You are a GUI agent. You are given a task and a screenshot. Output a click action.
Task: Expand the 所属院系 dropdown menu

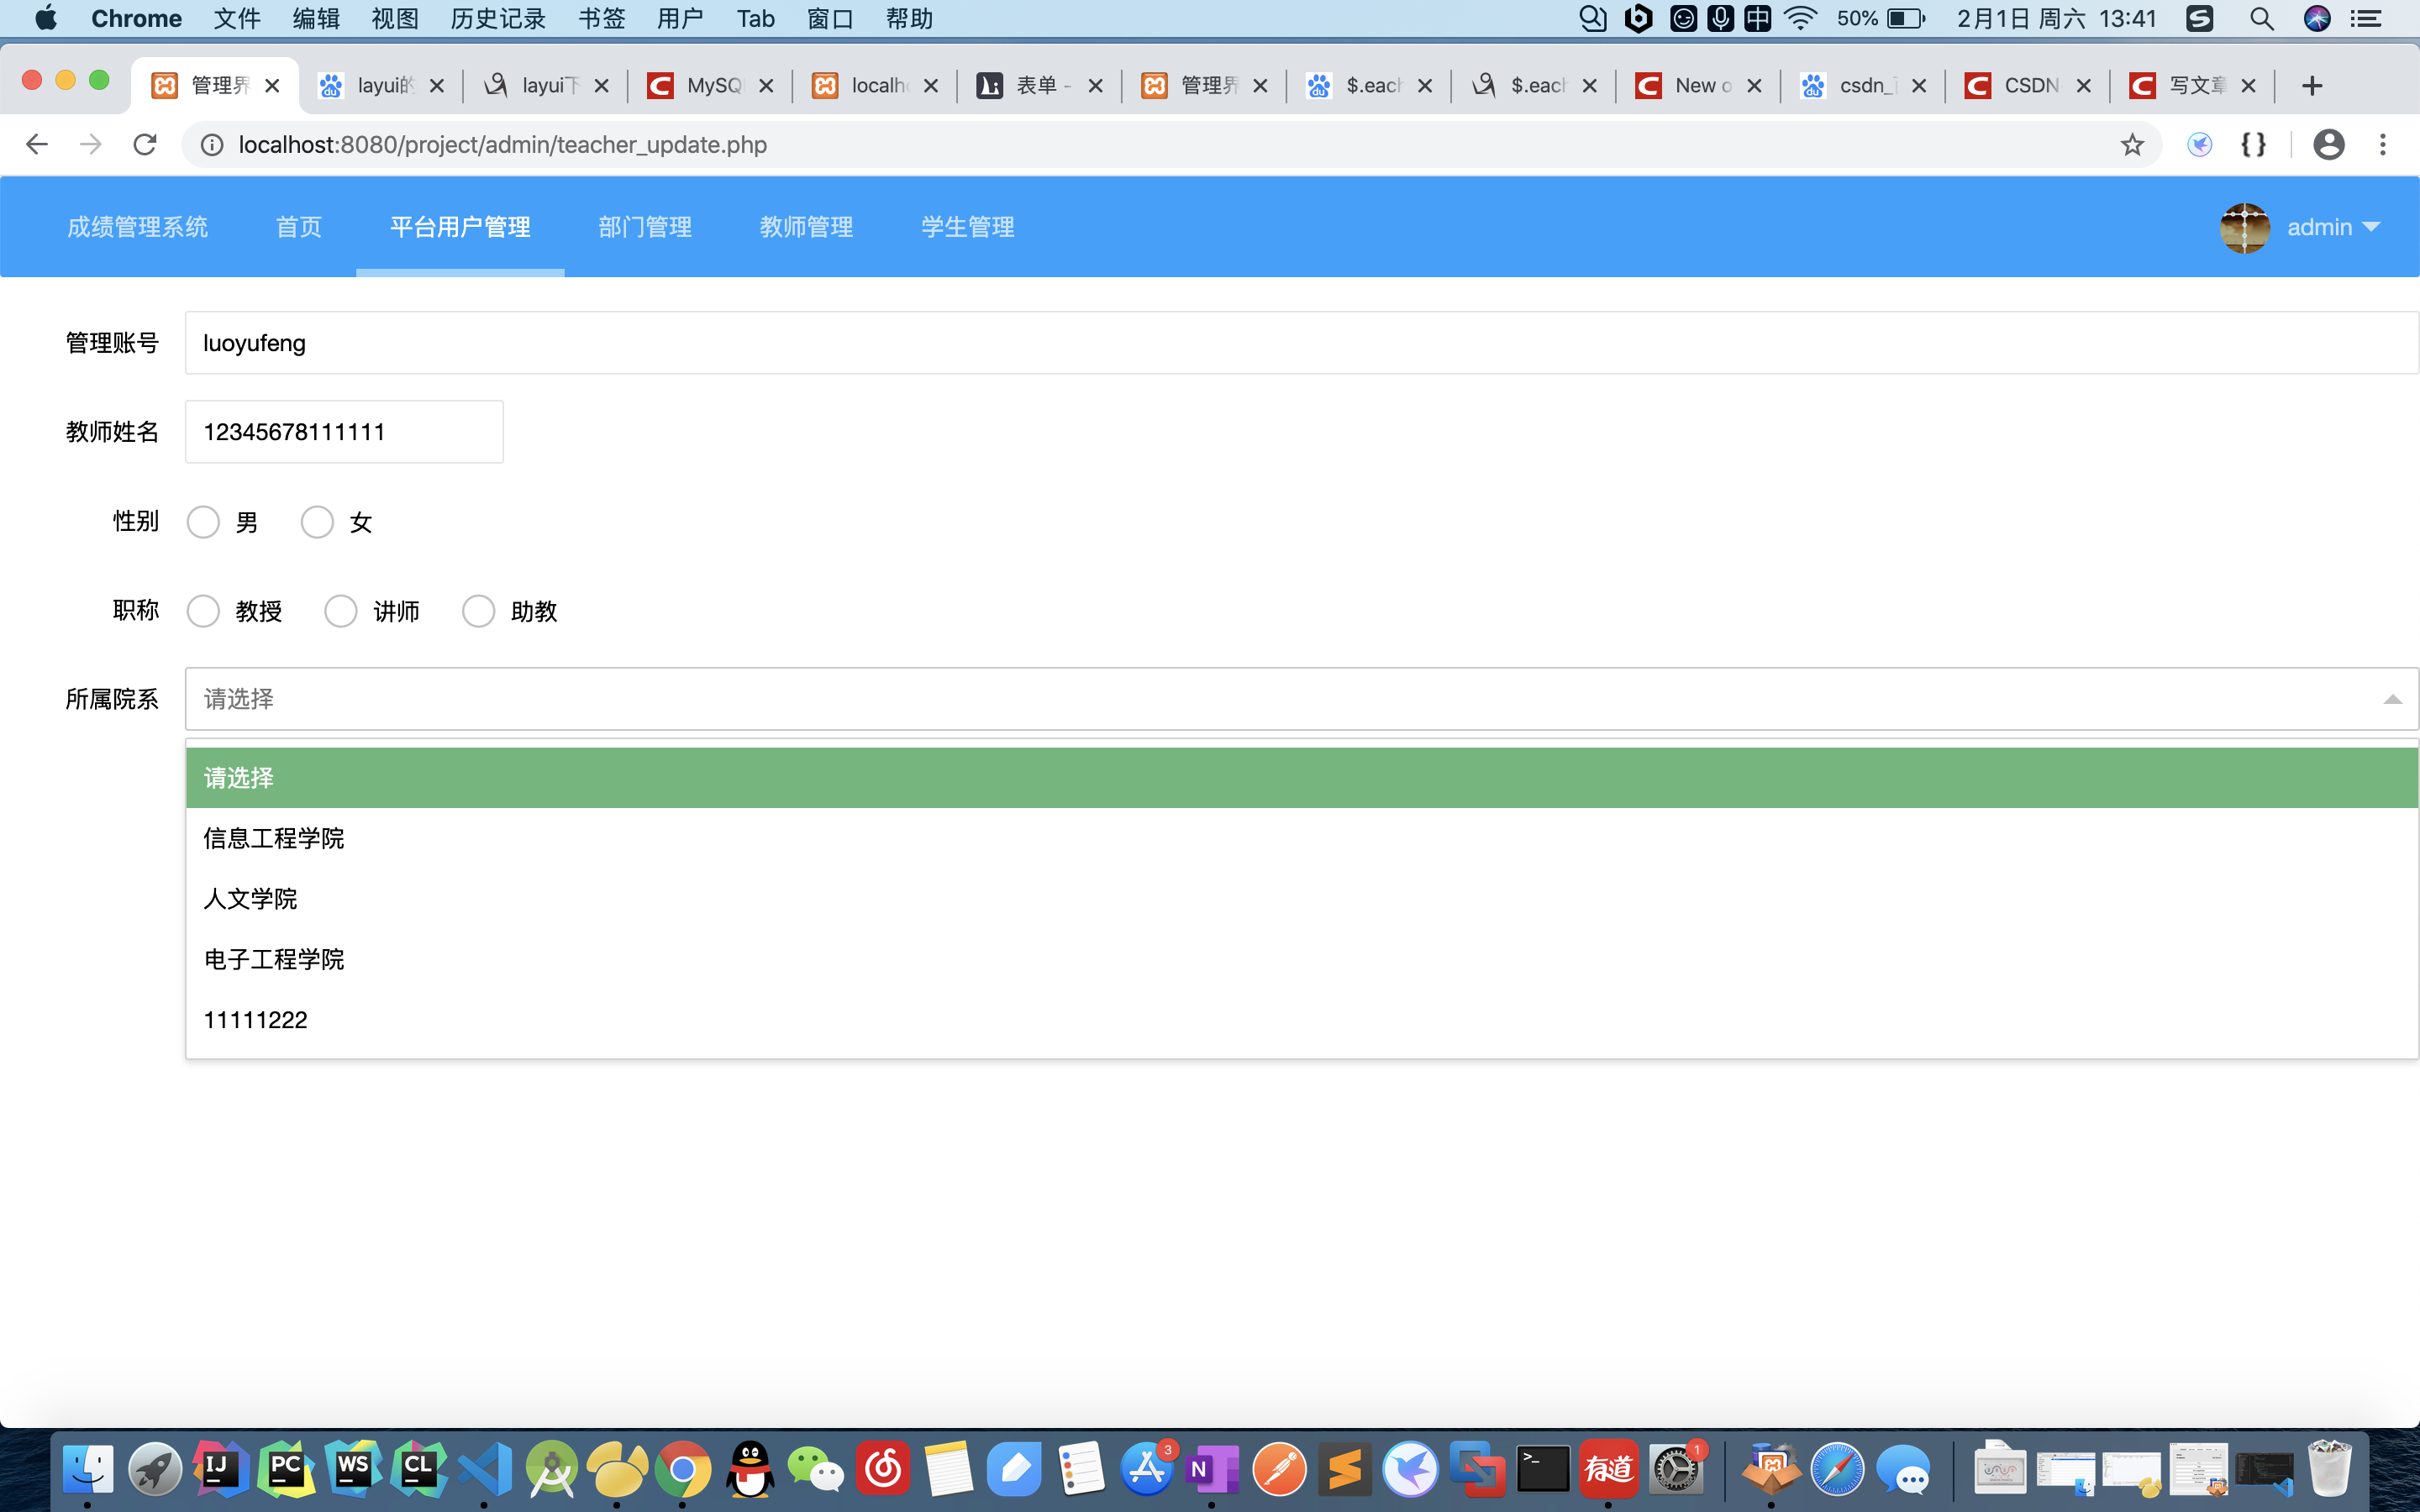pos(1300,699)
